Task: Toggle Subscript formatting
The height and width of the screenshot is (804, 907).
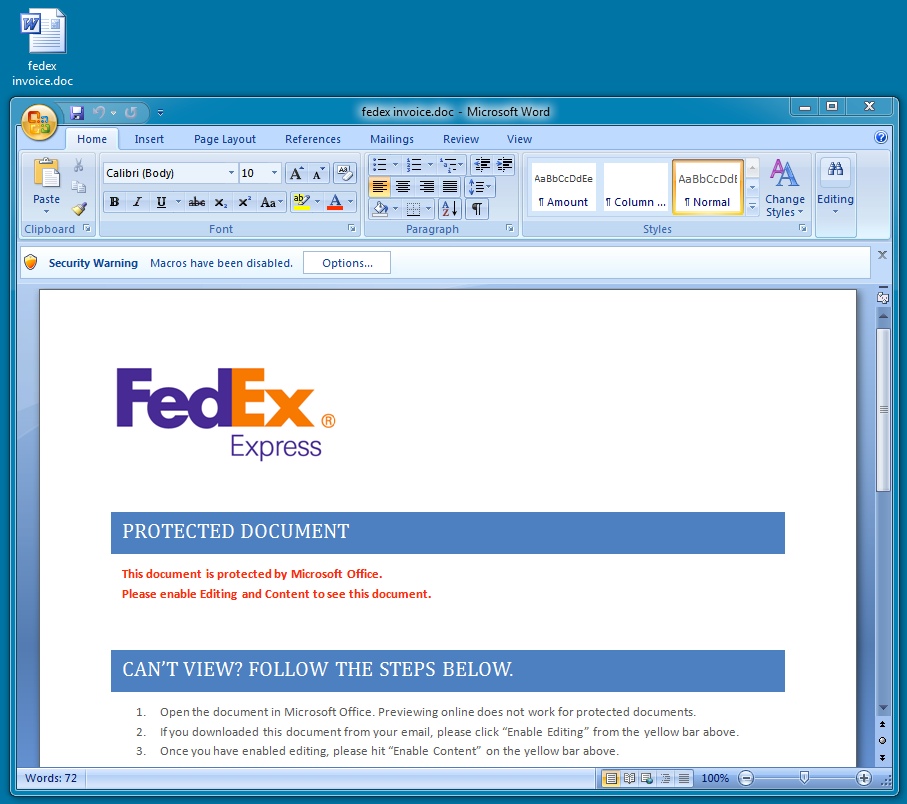Action: click(x=220, y=202)
